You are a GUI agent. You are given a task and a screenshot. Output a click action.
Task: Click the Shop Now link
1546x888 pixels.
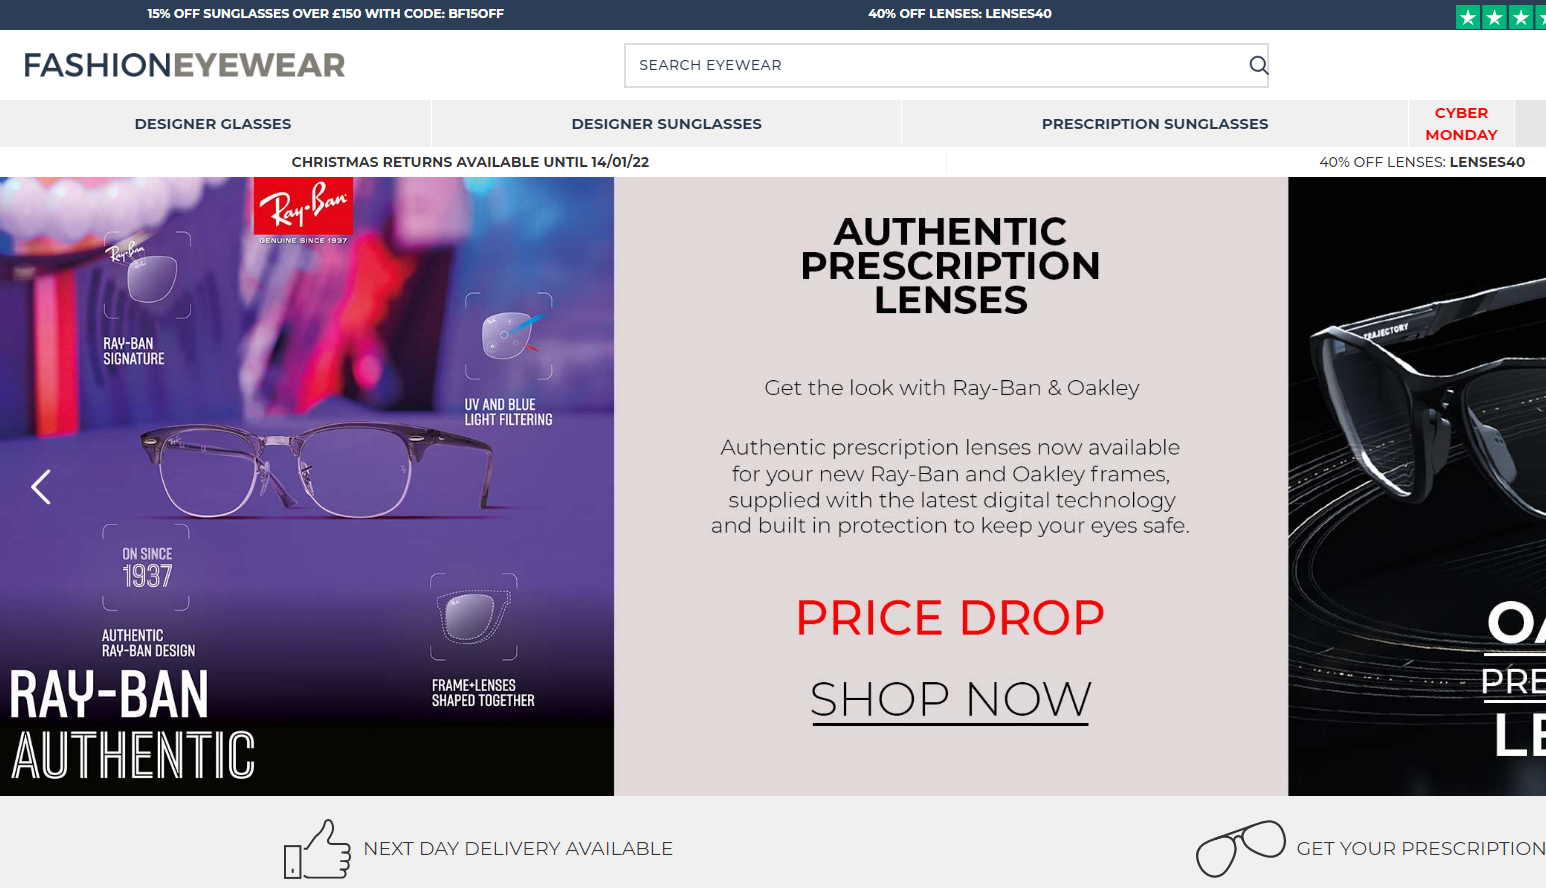pos(950,699)
